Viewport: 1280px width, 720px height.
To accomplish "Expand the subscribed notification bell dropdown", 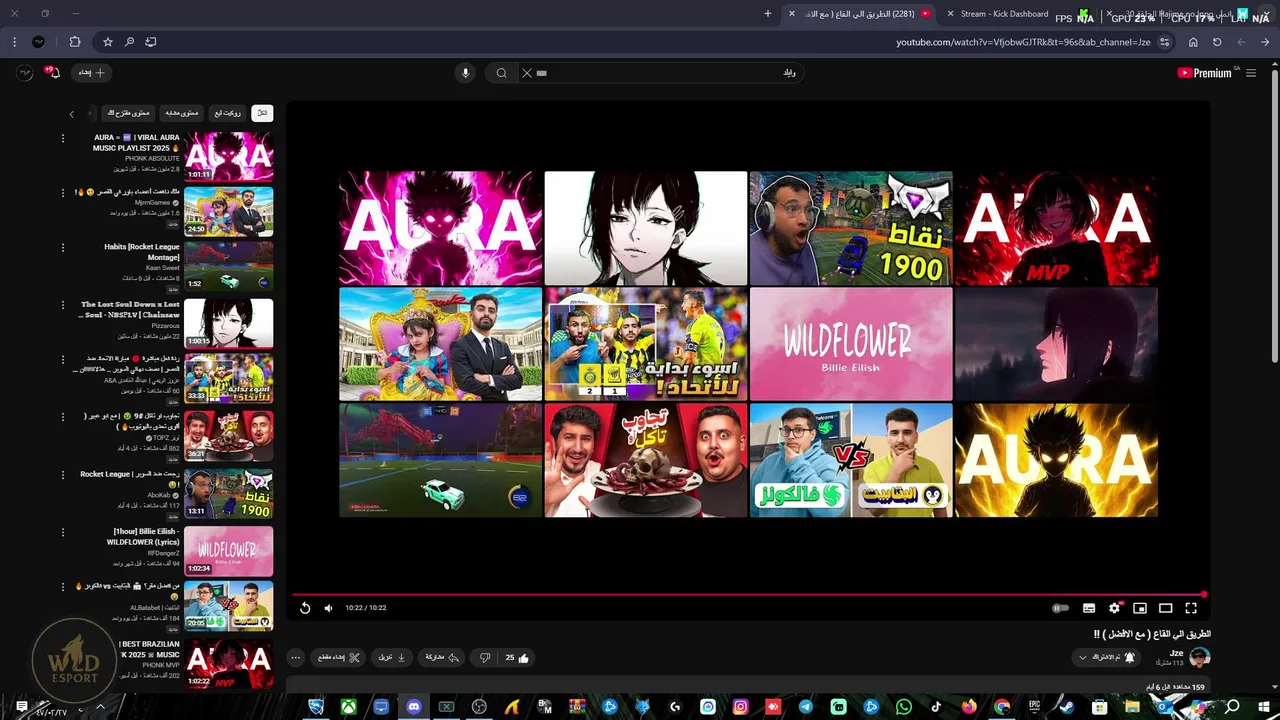I will 1106,657.
